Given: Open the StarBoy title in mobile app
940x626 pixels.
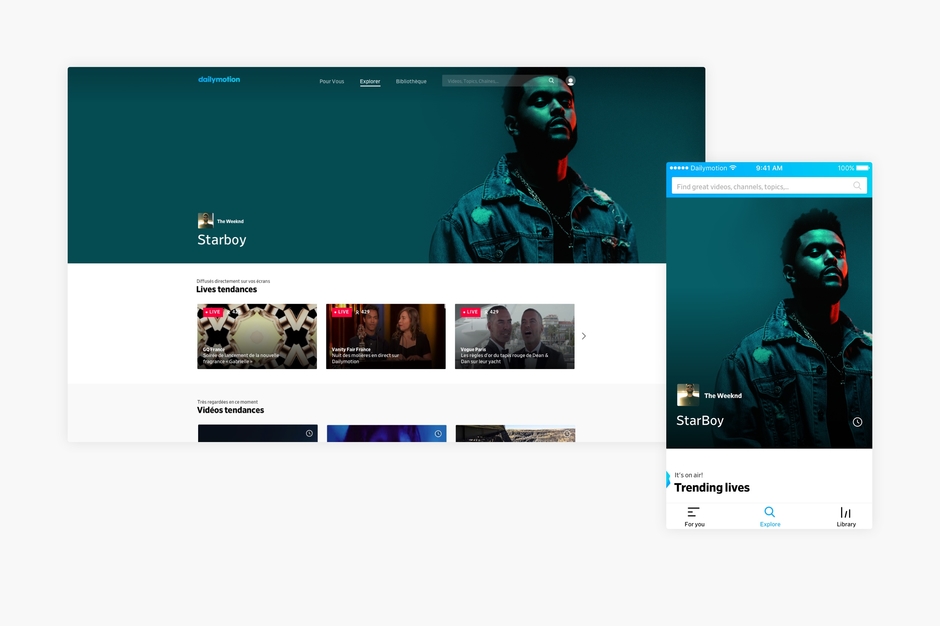Looking at the screenshot, I should (700, 421).
